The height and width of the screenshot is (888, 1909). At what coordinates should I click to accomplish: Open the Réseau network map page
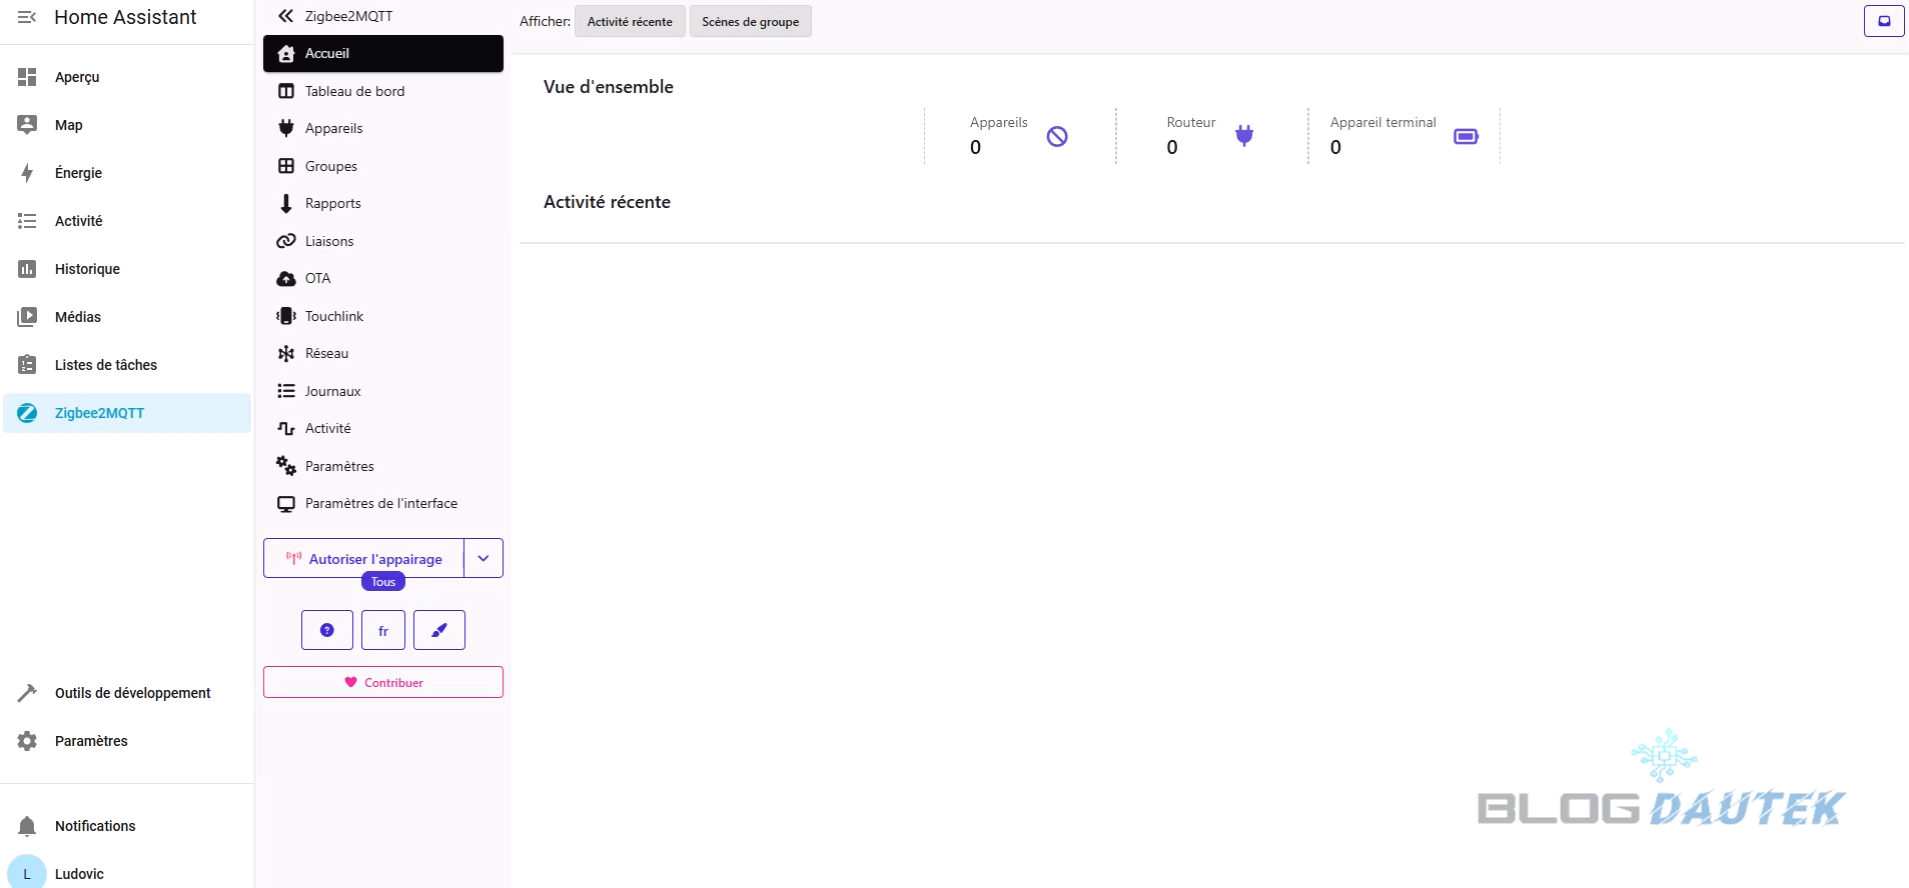coord(326,353)
